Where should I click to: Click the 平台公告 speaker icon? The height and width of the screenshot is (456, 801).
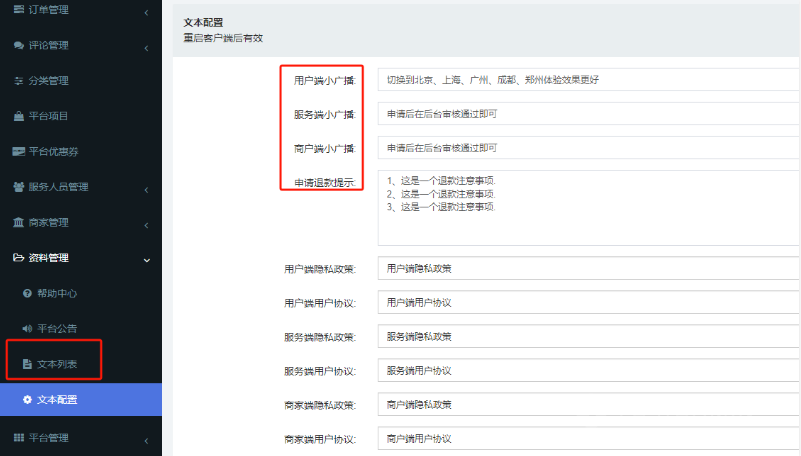(27, 329)
